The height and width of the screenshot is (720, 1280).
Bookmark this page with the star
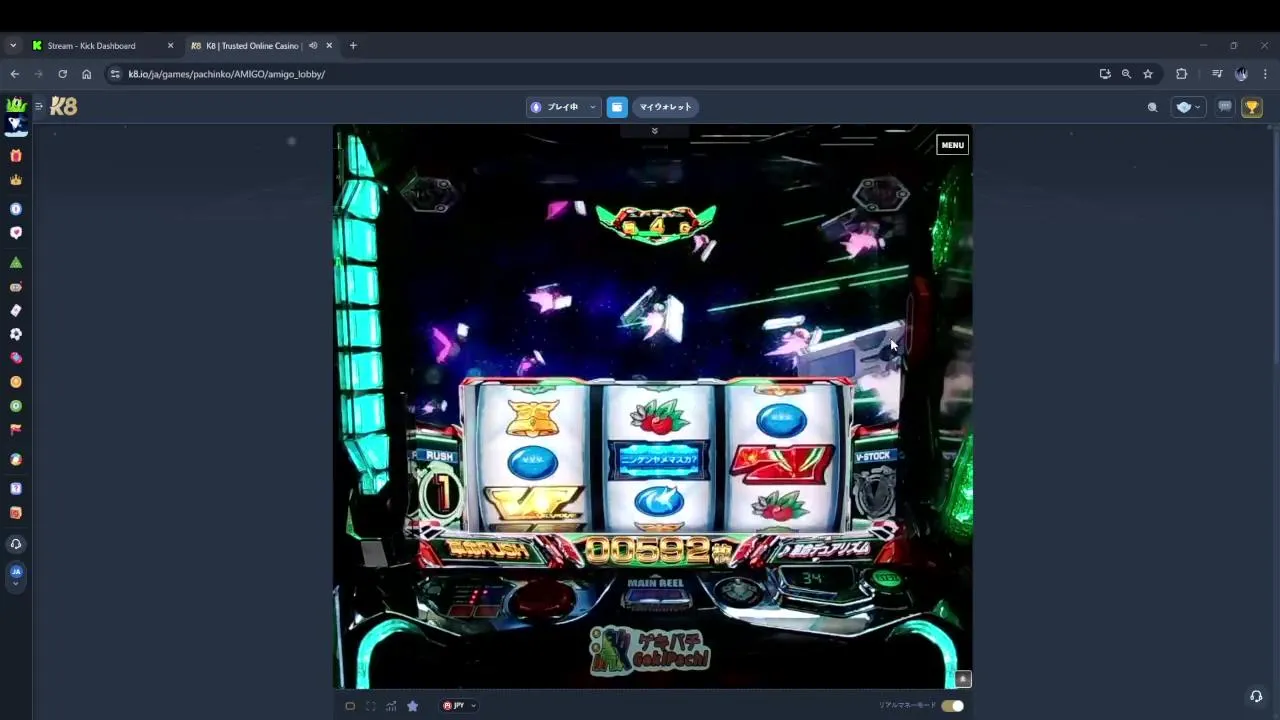[1148, 74]
